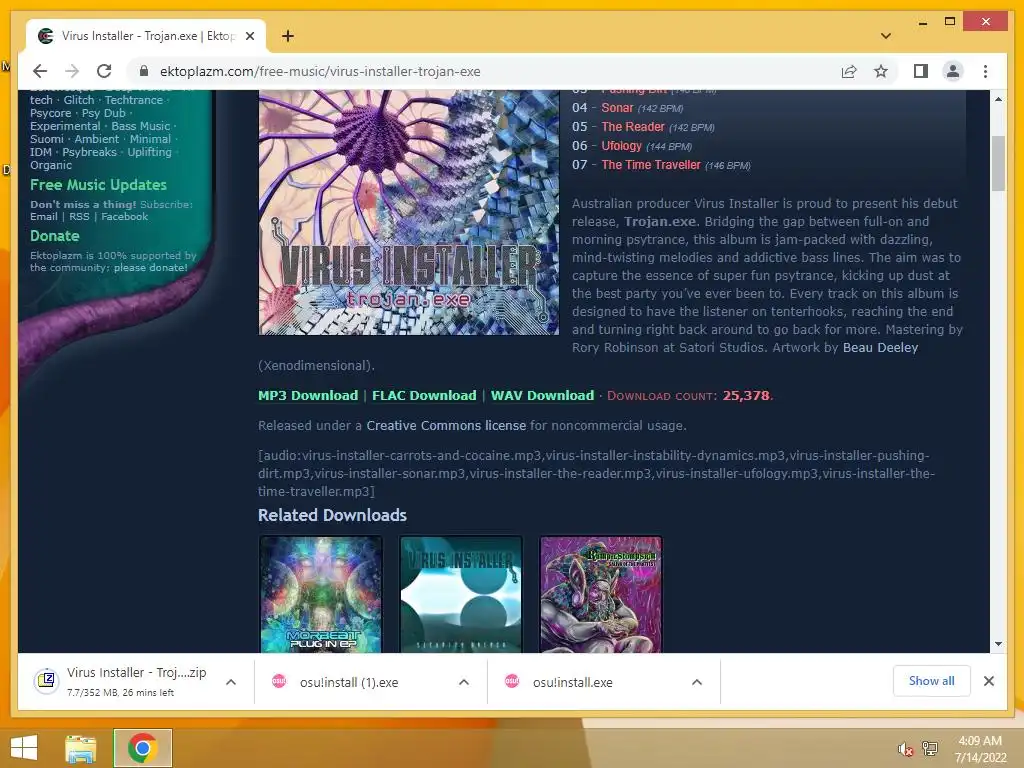Click WAV Download link
Screen dimensions: 1024x768
543,395
